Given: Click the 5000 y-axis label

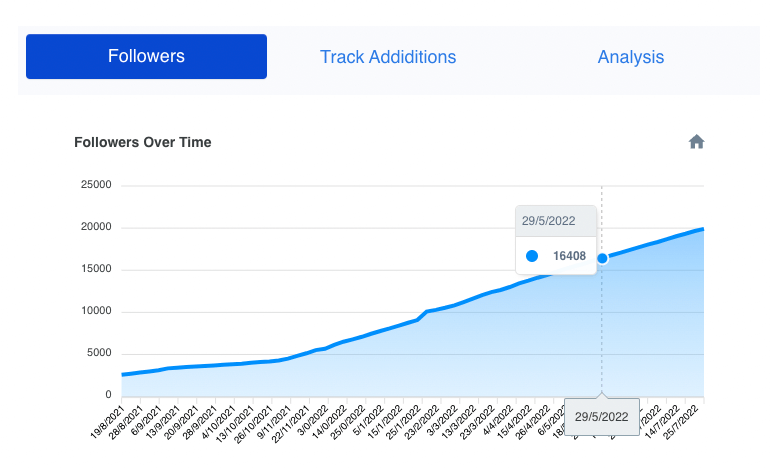Looking at the screenshot, I should (x=99, y=353).
